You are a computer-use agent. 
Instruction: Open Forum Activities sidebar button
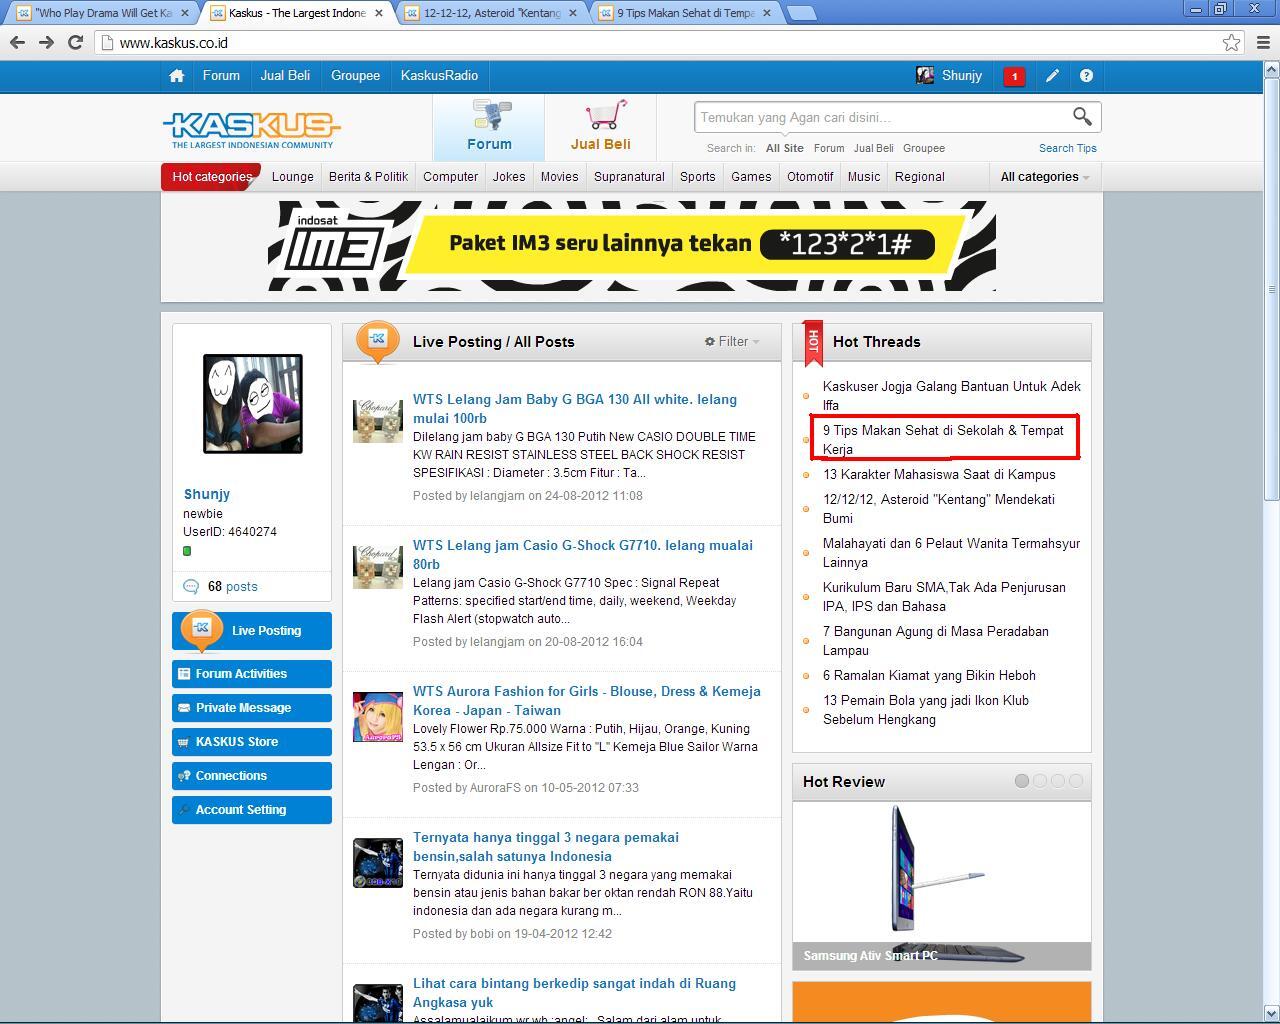[x=252, y=673]
